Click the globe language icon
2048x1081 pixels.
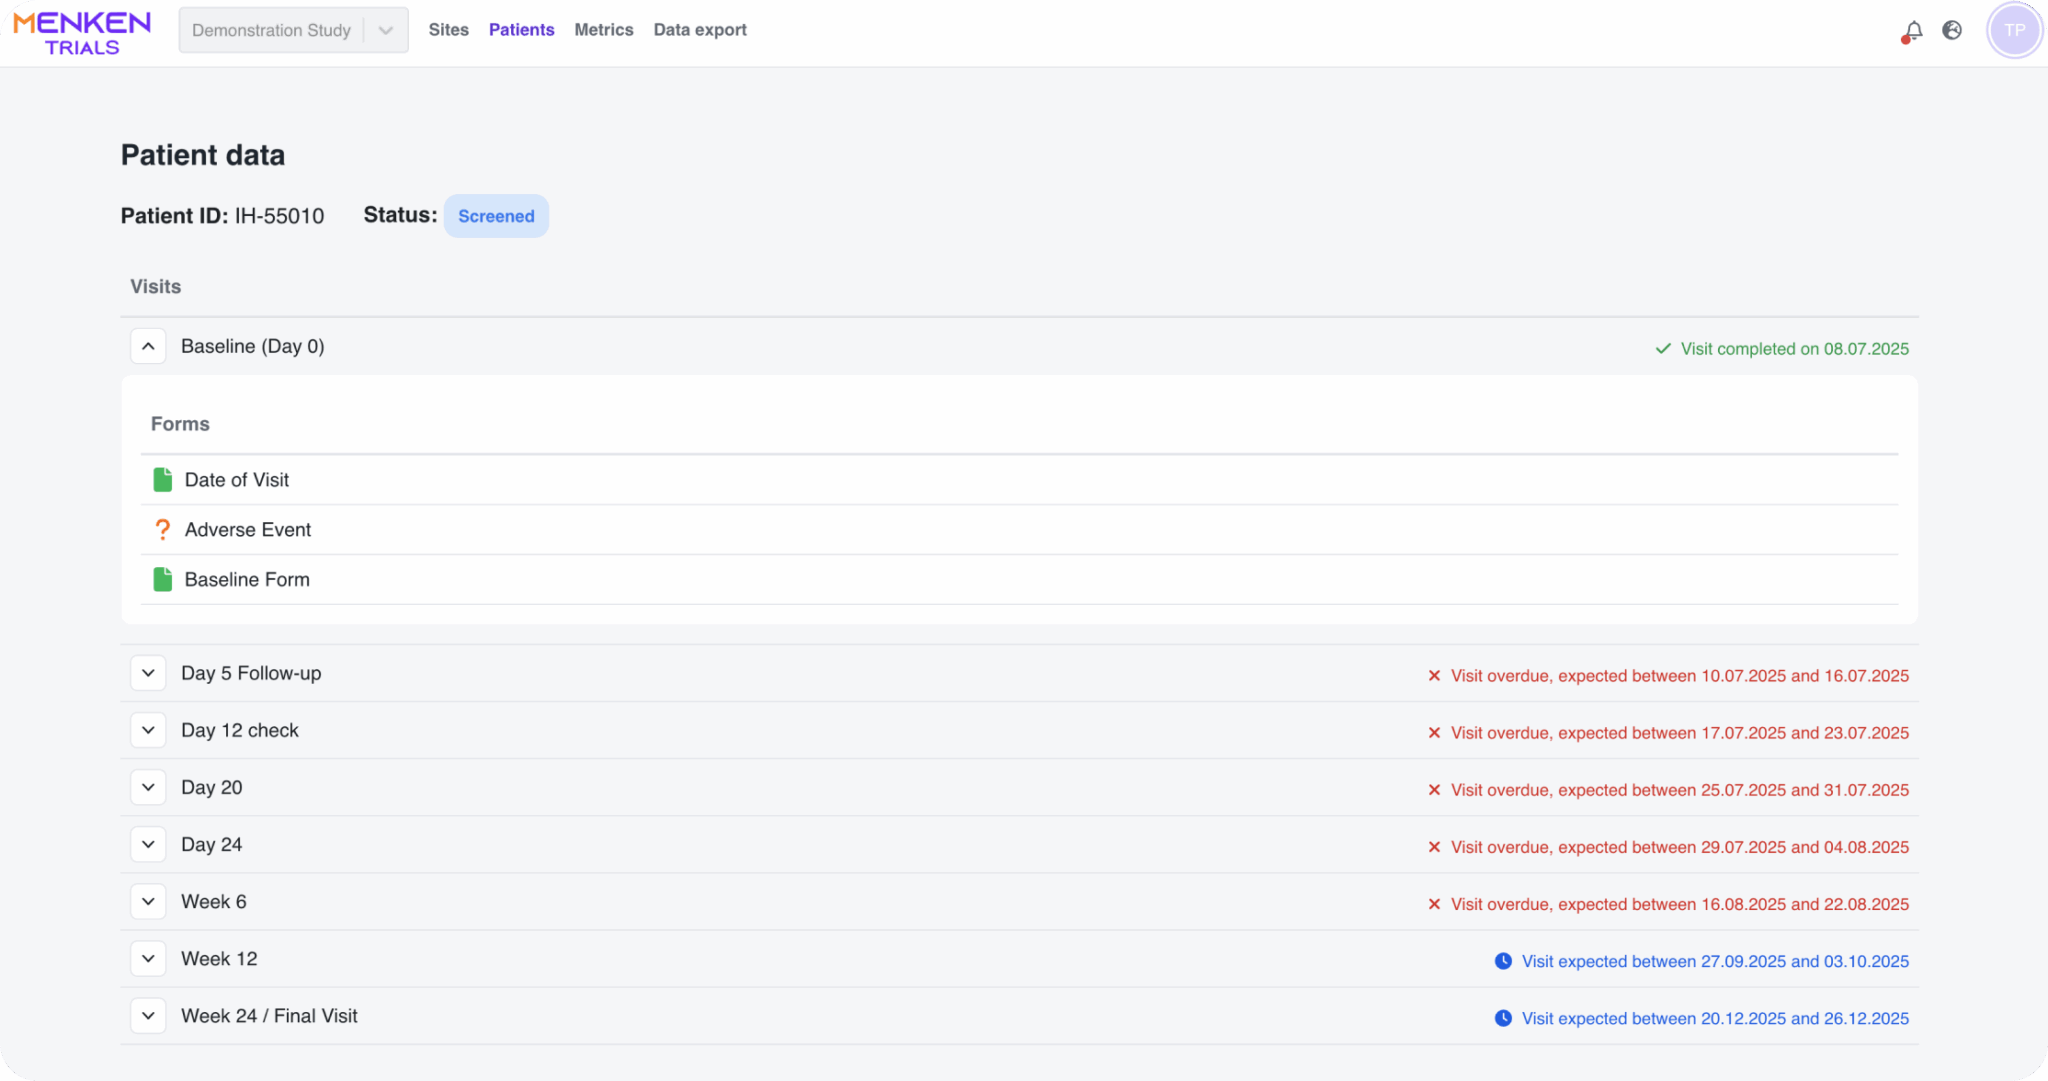[x=1952, y=30]
